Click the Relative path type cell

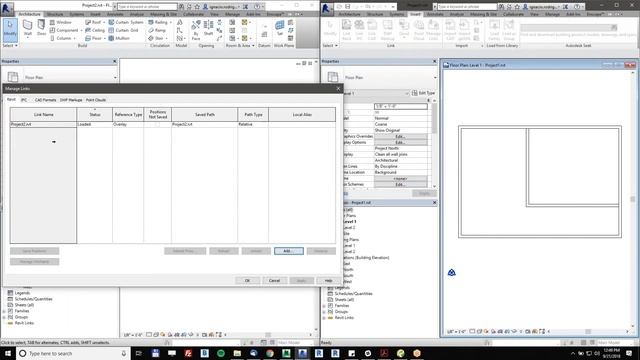pyautogui.click(x=253, y=124)
